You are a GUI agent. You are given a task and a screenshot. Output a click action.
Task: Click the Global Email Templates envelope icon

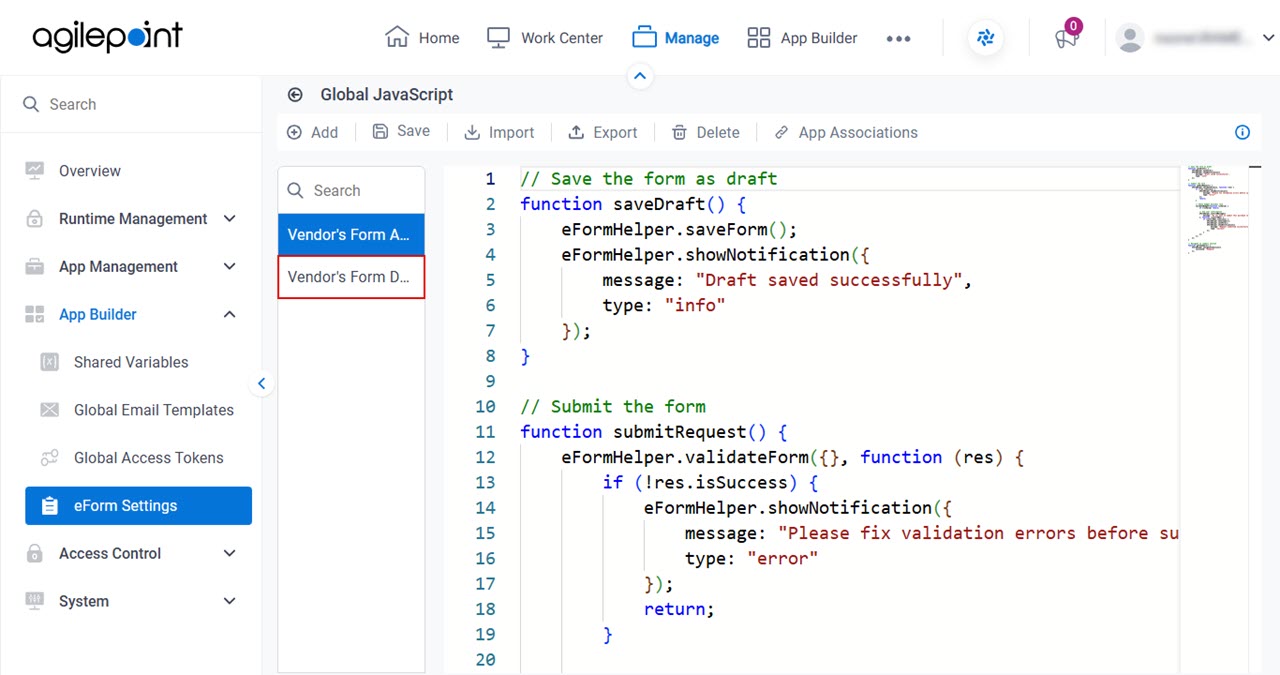(x=49, y=410)
